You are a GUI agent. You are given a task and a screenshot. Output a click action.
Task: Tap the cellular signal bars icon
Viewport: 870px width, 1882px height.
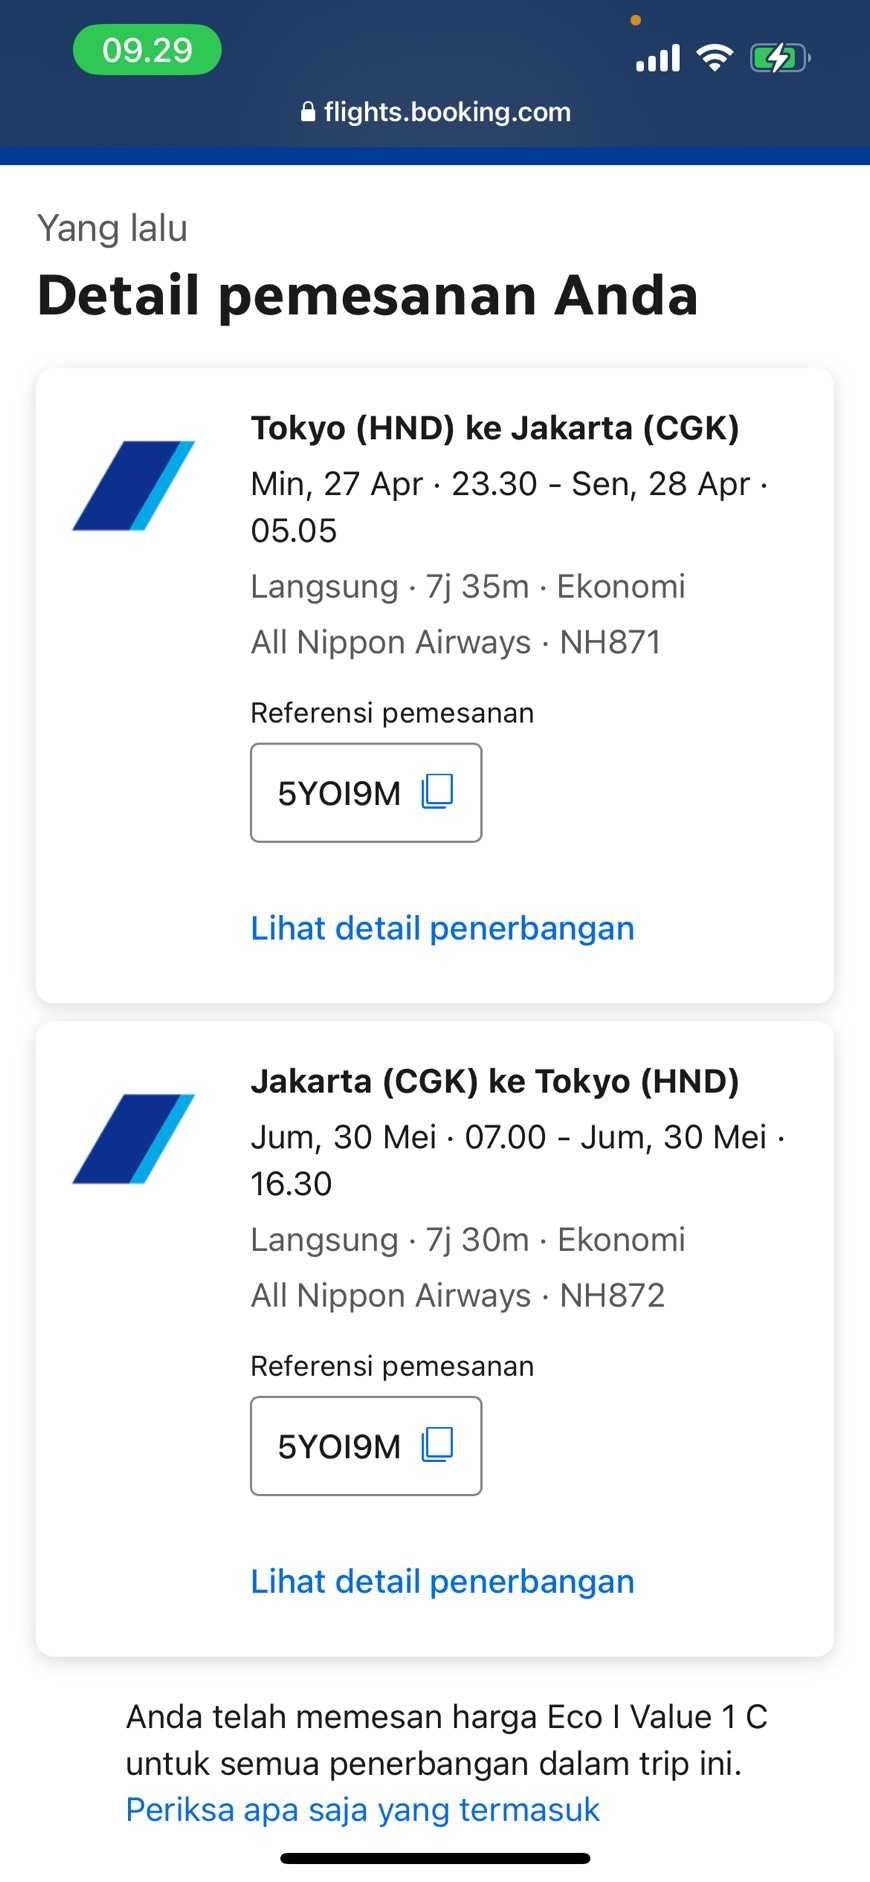click(658, 59)
